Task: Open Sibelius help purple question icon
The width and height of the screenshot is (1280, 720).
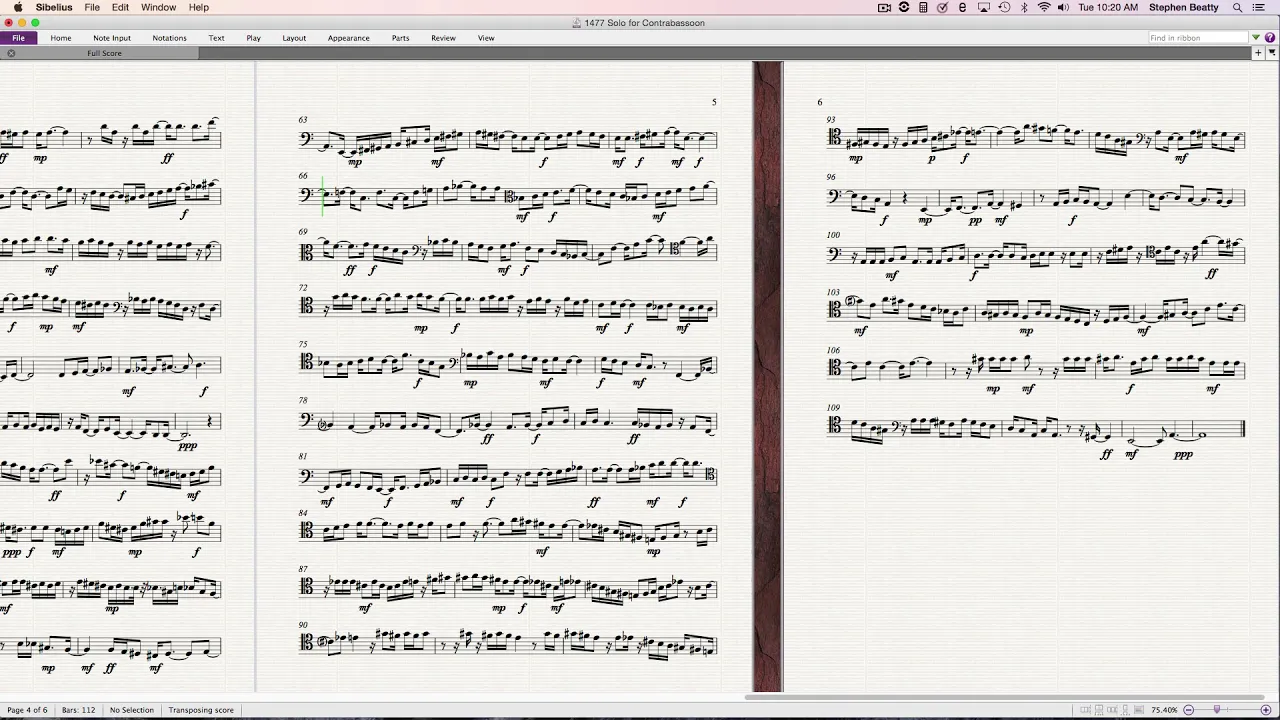Action: [1270, 38]
